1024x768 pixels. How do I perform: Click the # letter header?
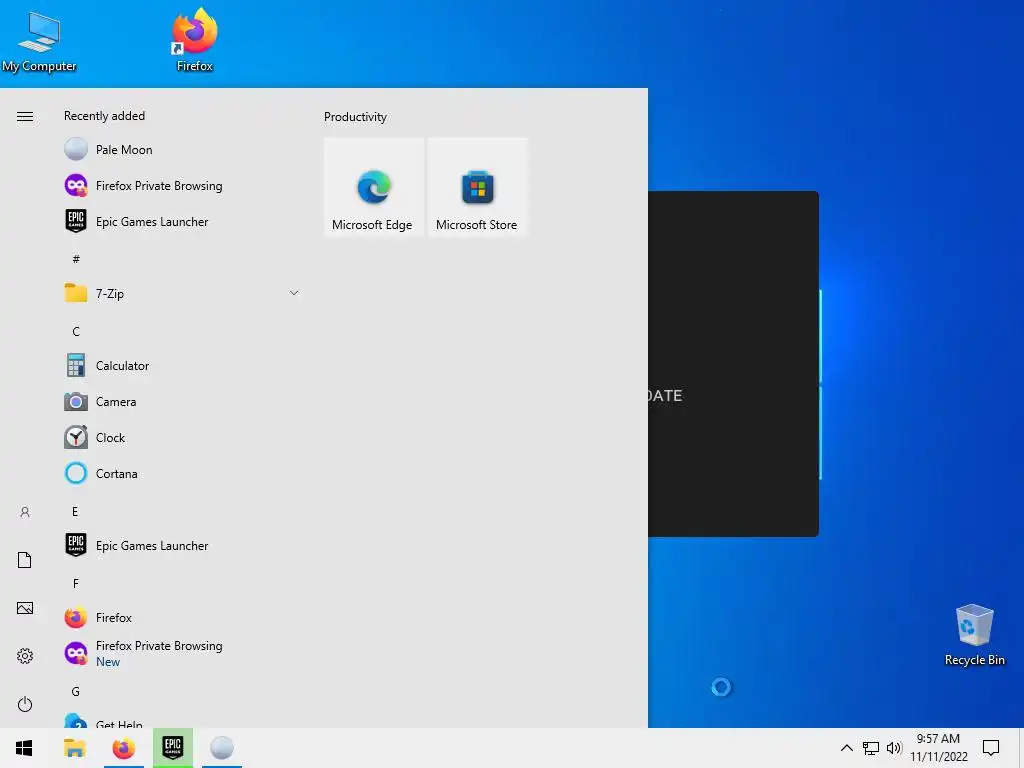click(76, 259)
